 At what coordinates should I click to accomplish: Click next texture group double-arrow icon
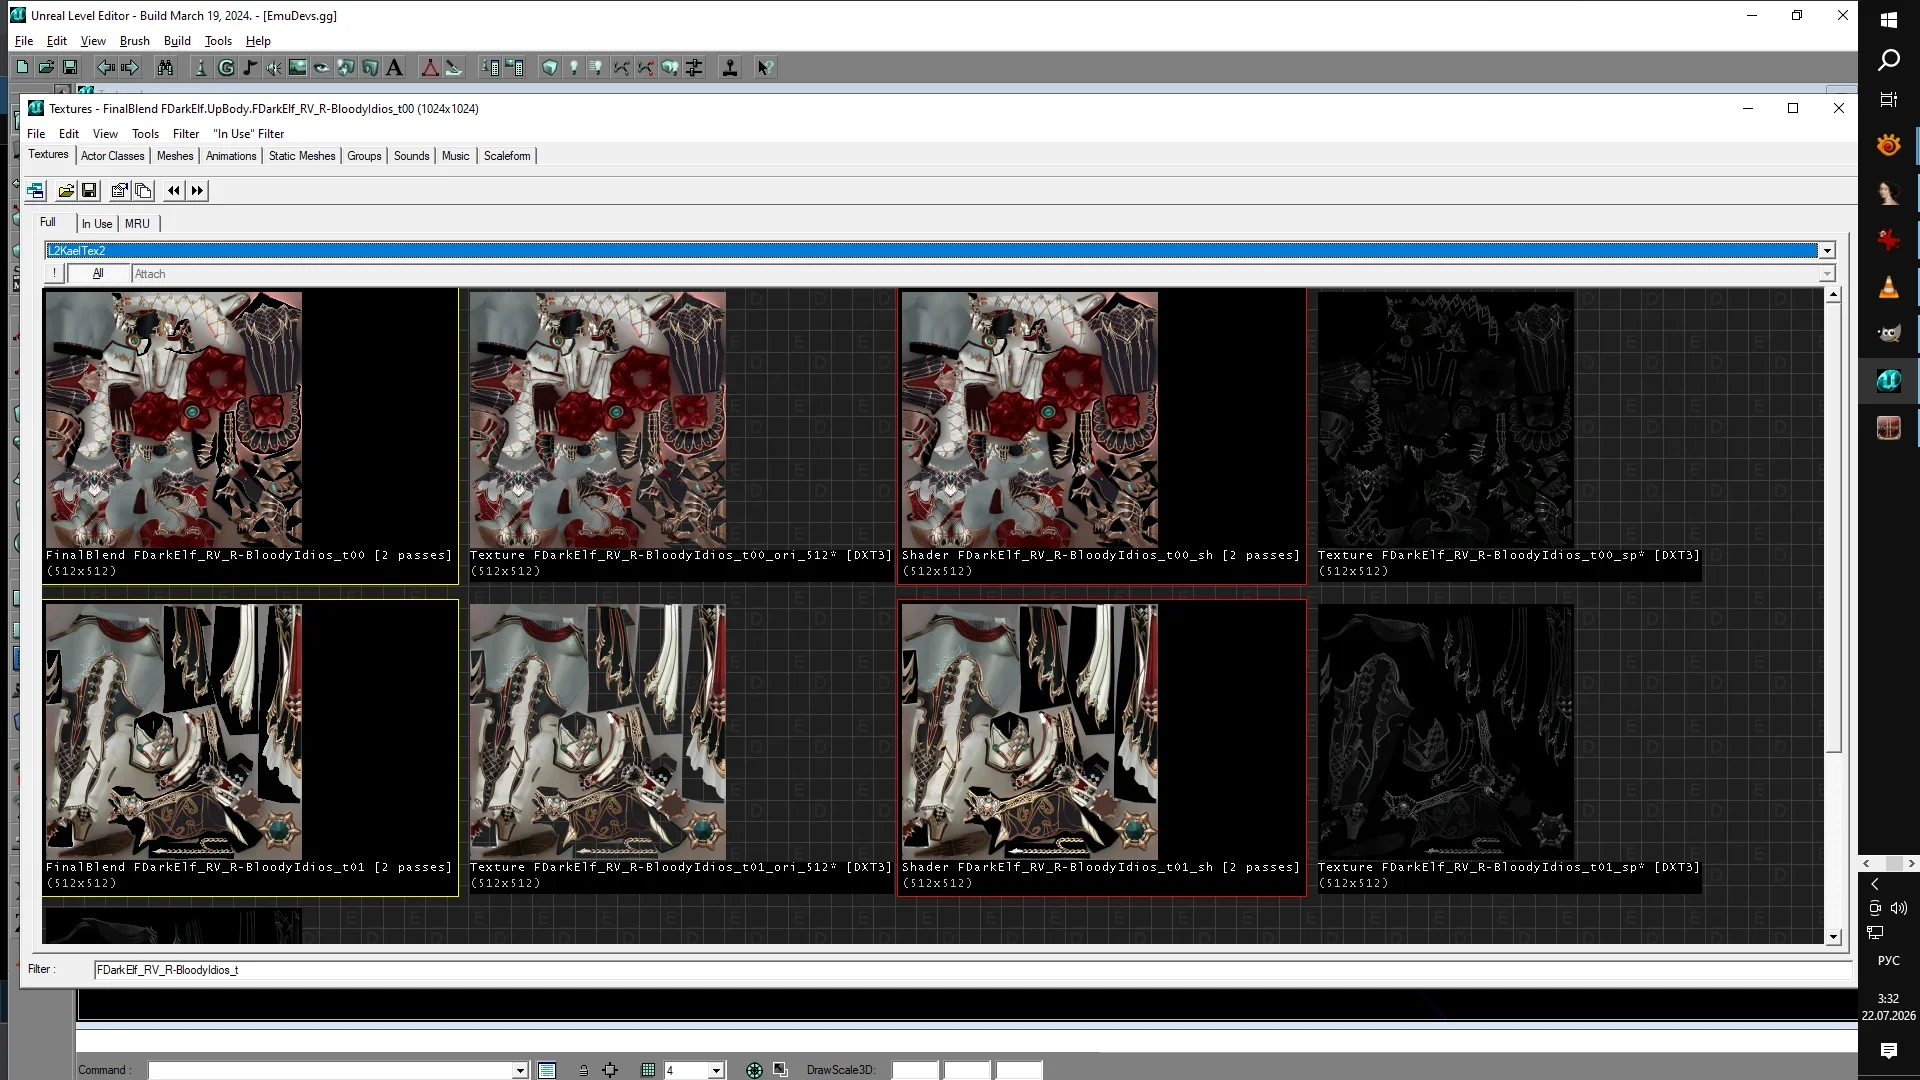[197, 190]
